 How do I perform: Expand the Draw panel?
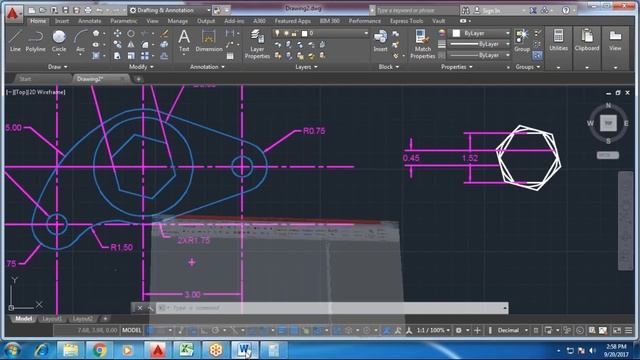(x=58, y=67)
